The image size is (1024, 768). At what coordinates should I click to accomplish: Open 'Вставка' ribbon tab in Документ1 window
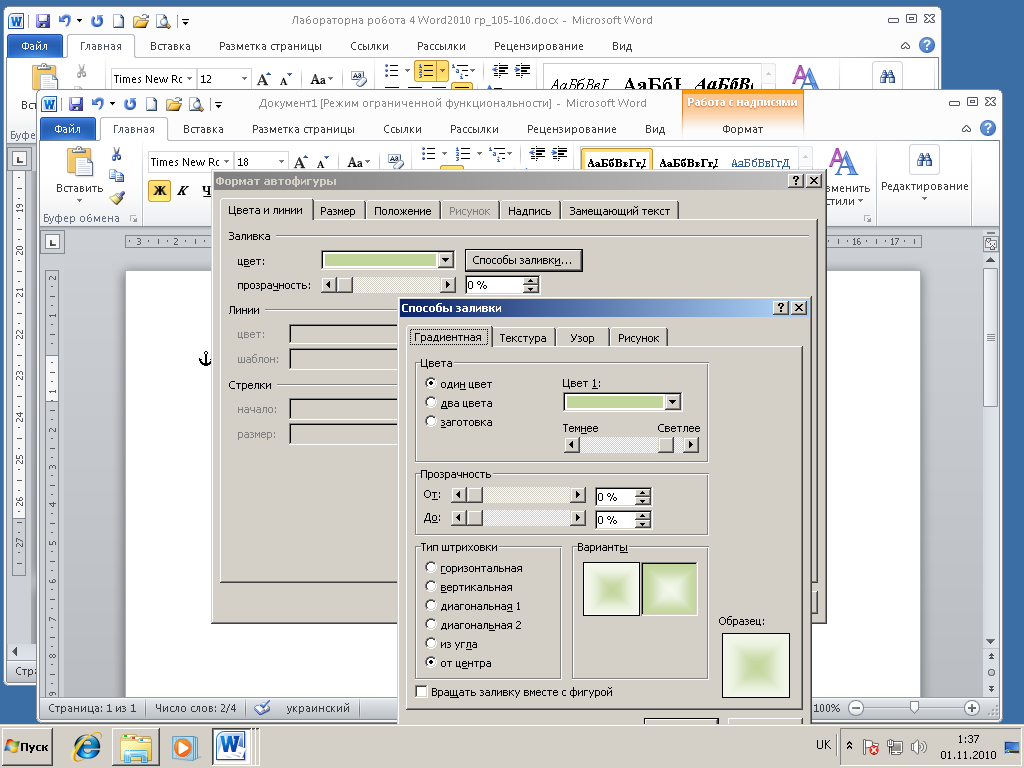pyautogui.click(x=203, y=129)
